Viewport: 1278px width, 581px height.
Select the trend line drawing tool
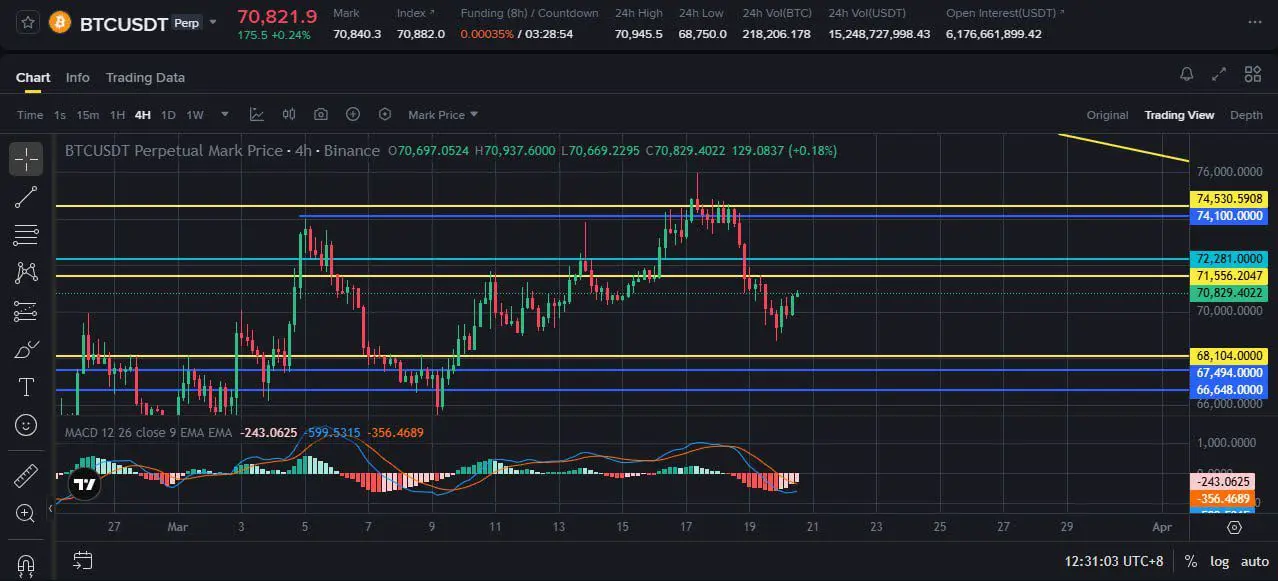pyautogui.click(x=26, y=197)
